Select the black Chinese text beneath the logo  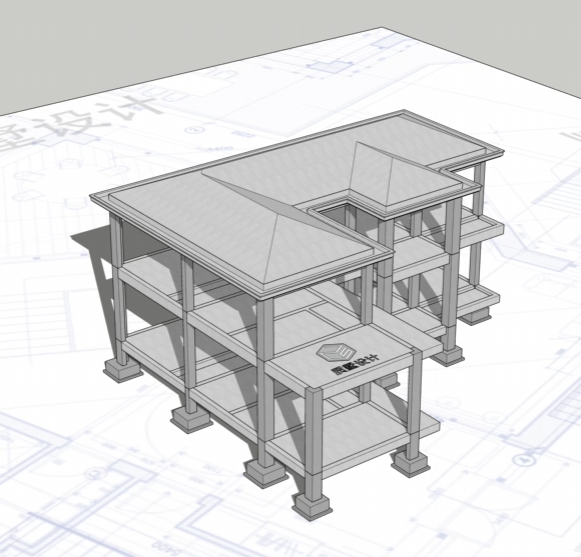pos(355,365)
